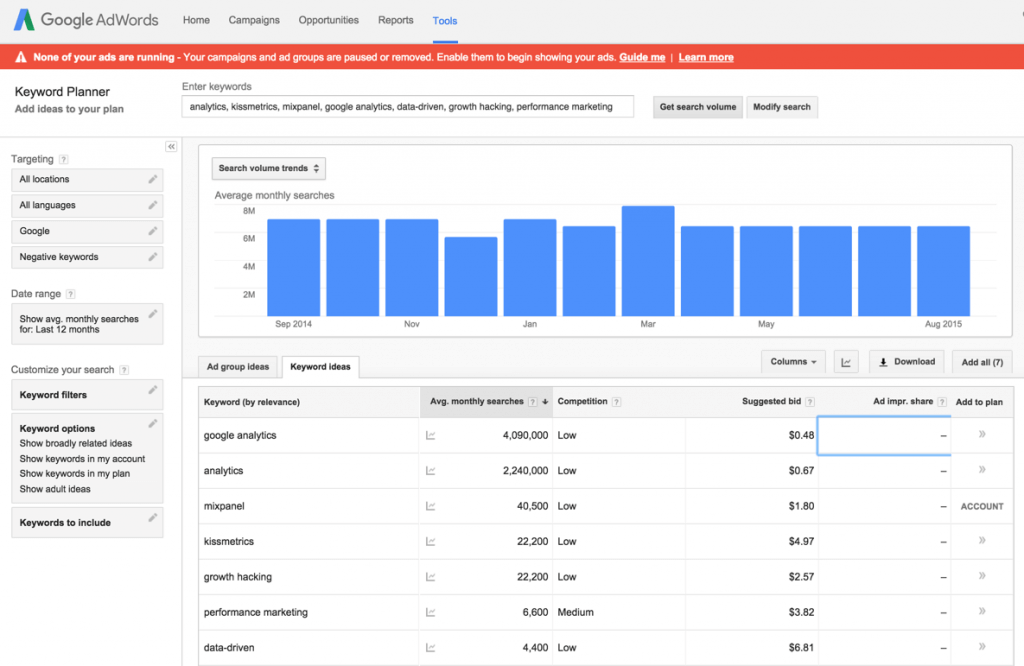
Task: Follow the Learn more link
Action: point(706,57)
